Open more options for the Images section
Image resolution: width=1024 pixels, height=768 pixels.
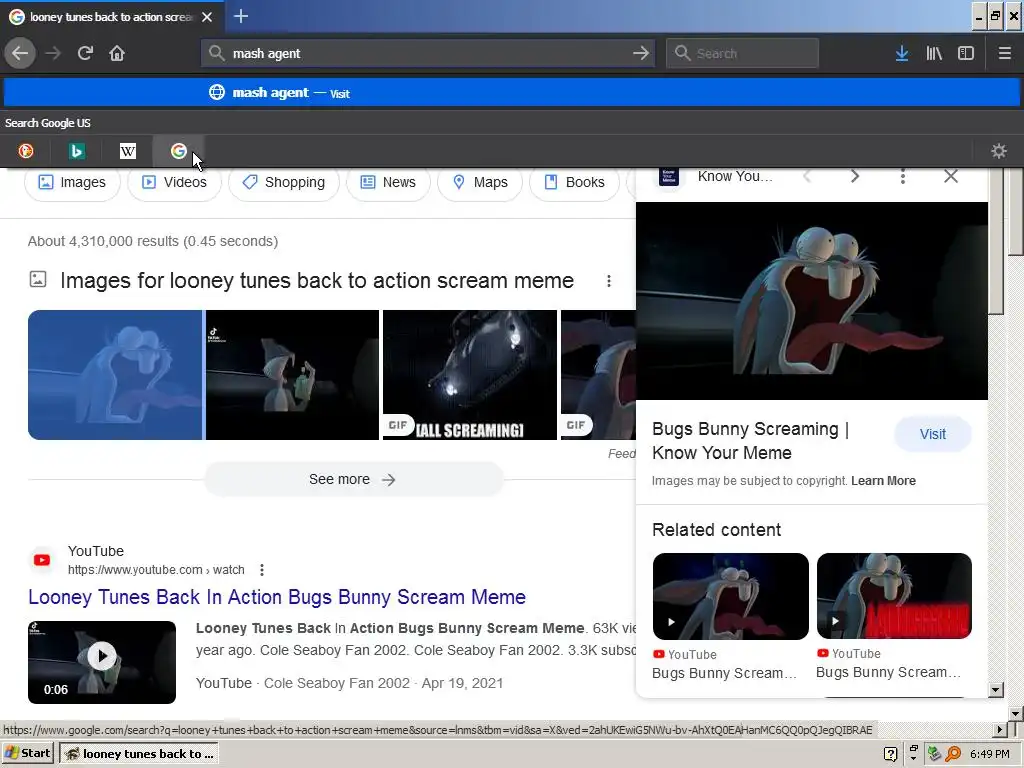point(609,281)
